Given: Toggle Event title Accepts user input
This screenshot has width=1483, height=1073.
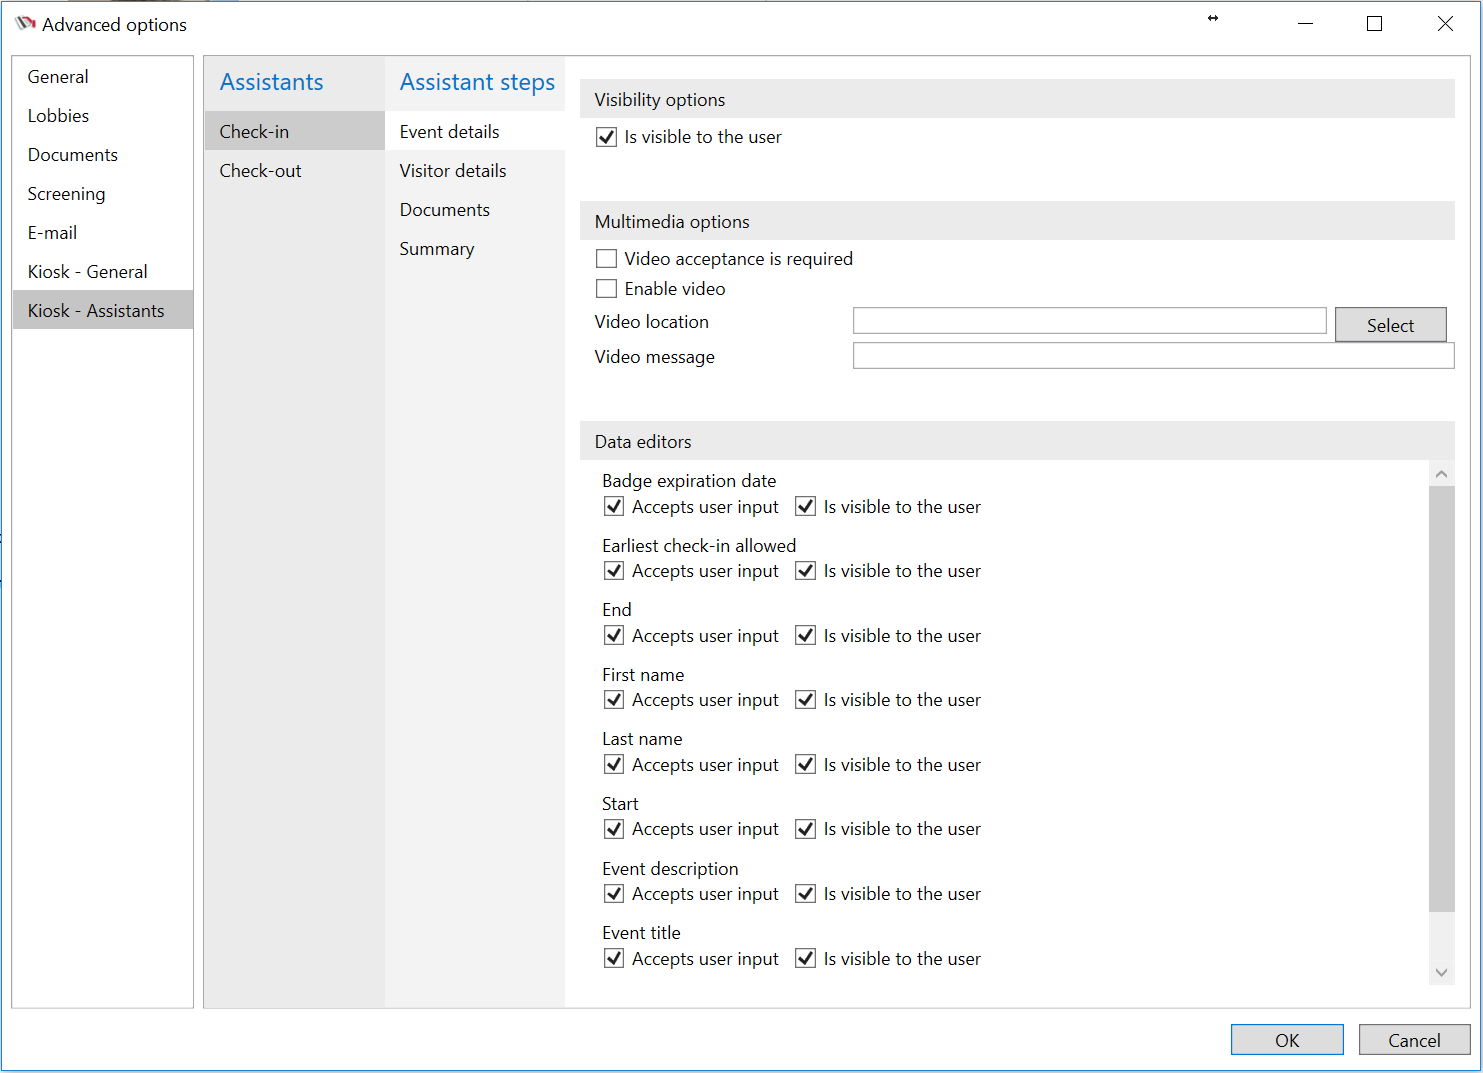Looking at the screenshot, I should pos(614,959).
